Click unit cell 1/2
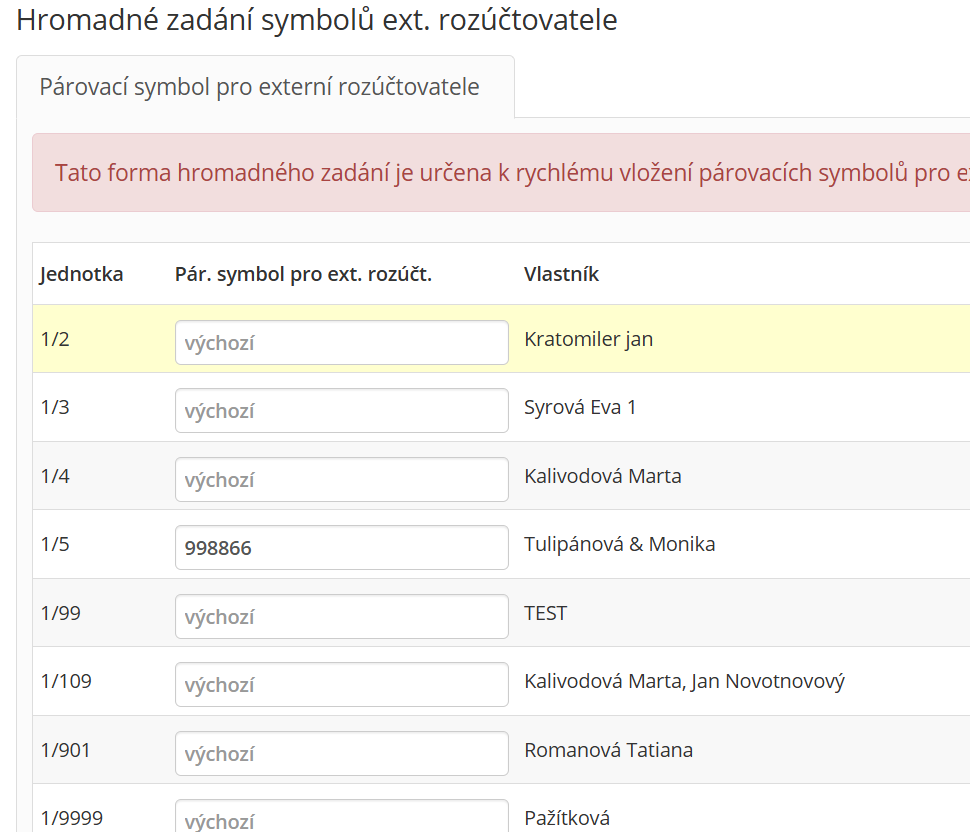Screen dimensions: 970x832 55,339
